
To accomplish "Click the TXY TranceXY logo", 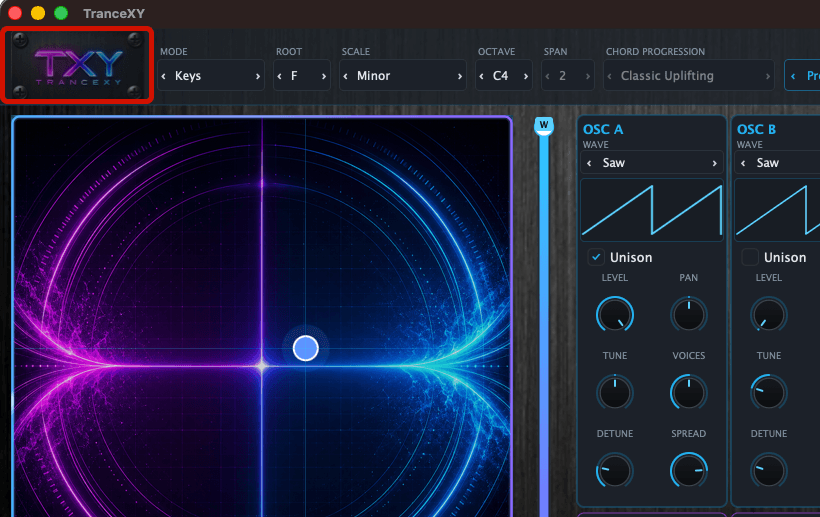I will 77,65.
